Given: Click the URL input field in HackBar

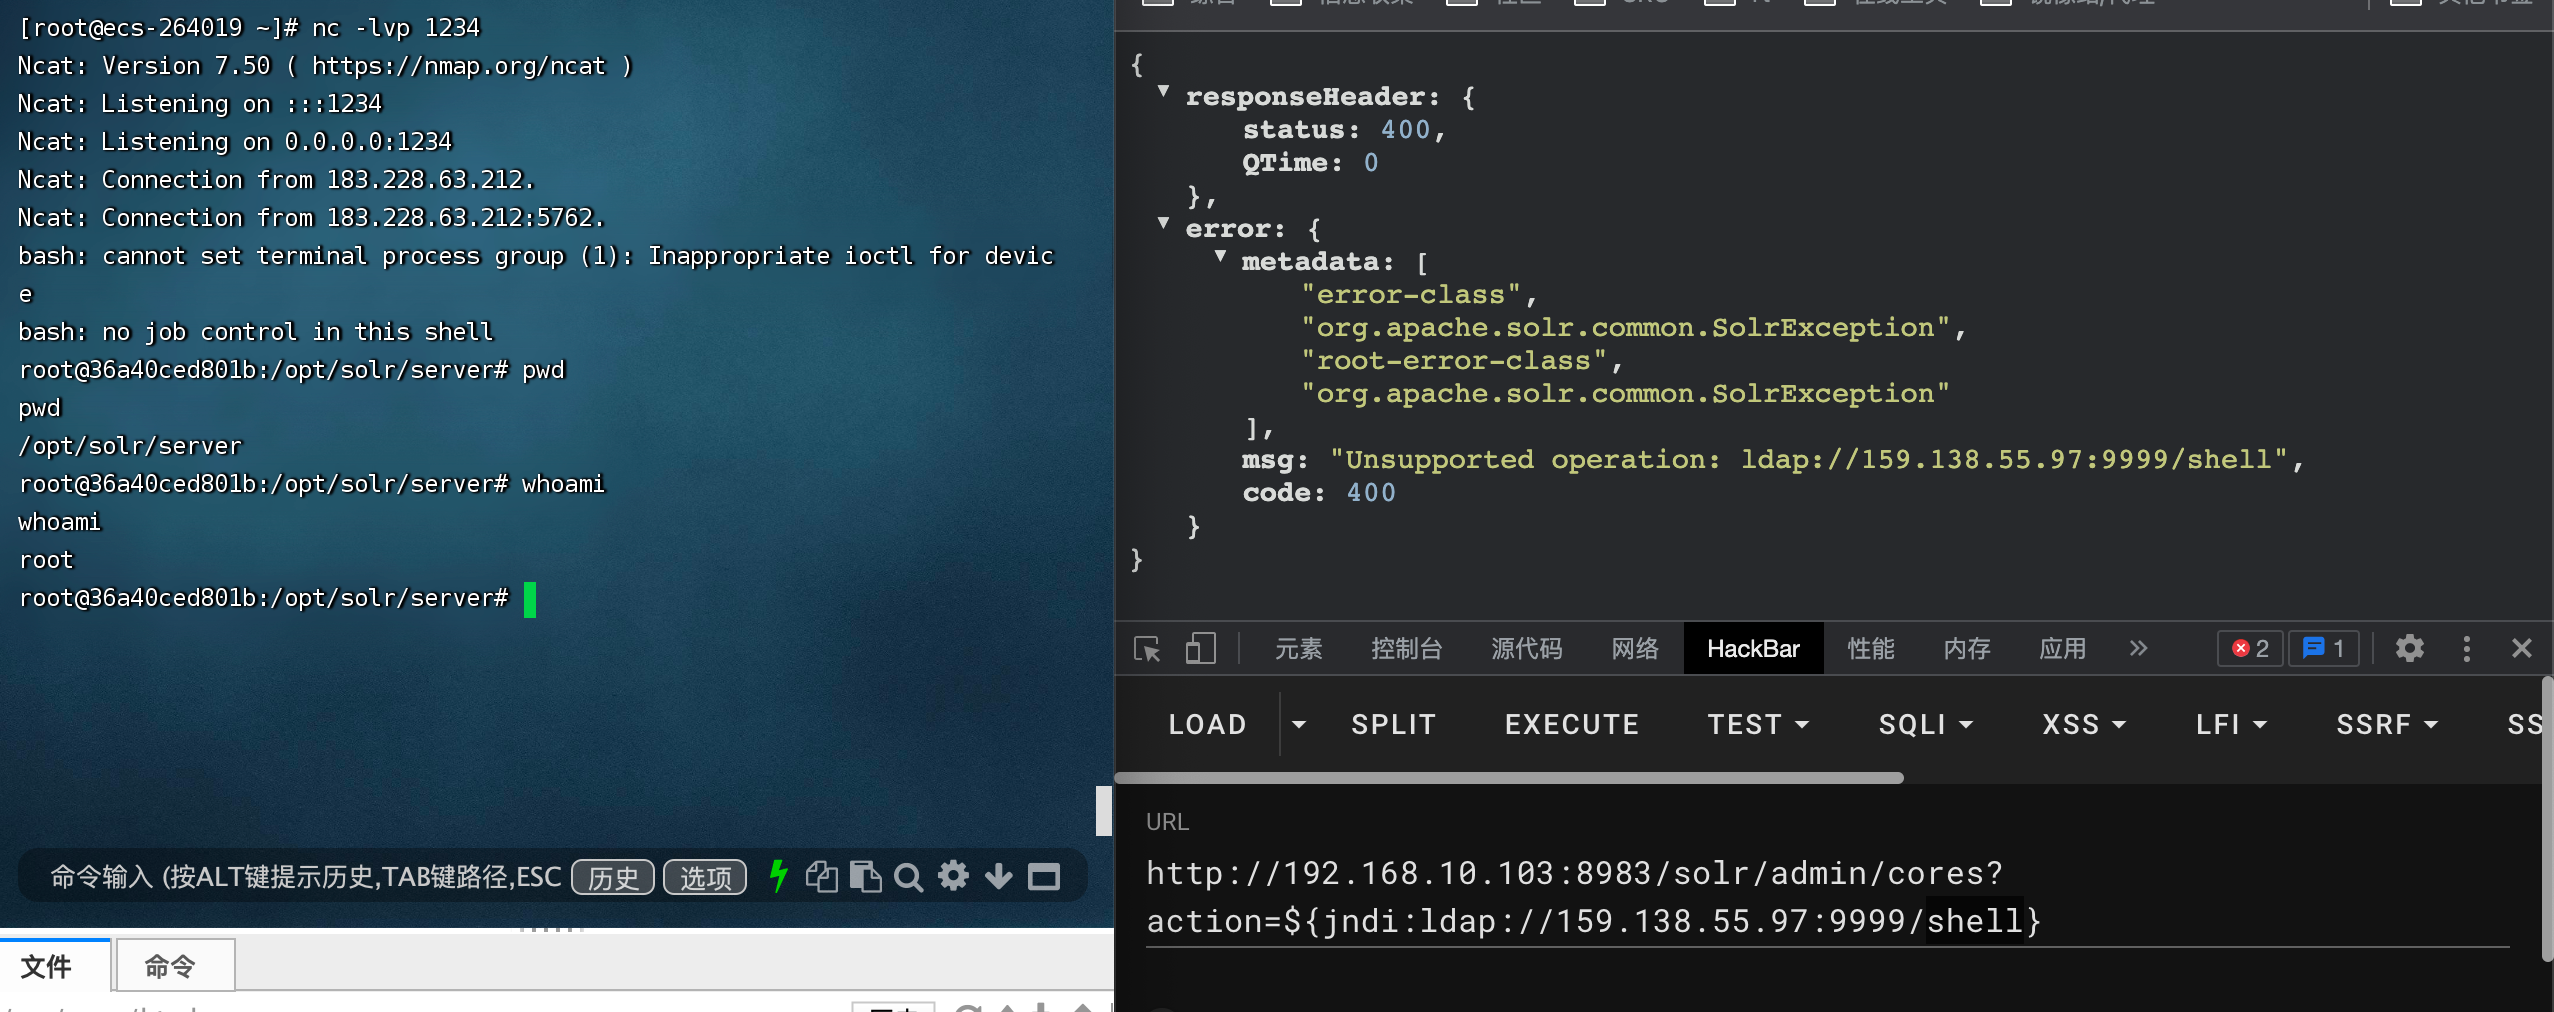Looking at the screenshot, I should (x=1700, y=897).
